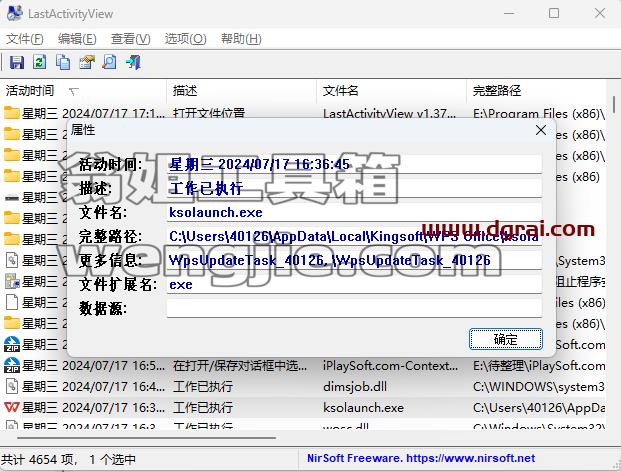Maximize the LastActivityView window

coord(554,13)
